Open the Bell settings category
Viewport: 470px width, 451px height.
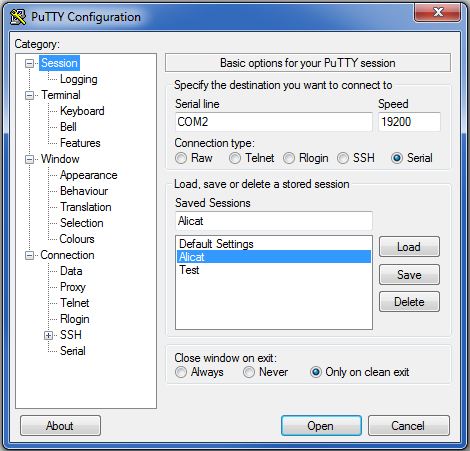tap(68, 127)
